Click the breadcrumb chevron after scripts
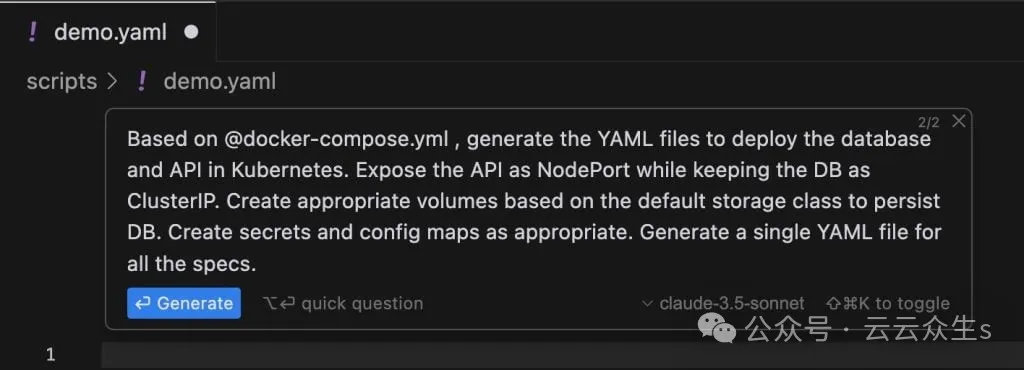The width and height of the screenshot is (1024, 370). click(x=112, y=82)
